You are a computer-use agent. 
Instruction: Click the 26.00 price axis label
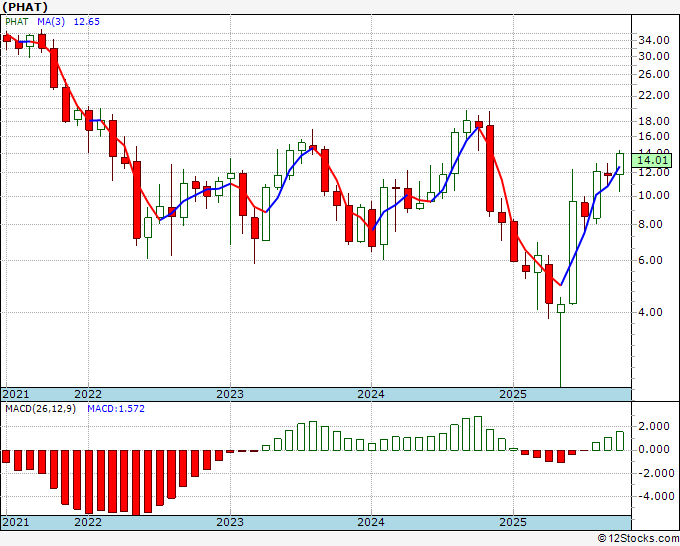coord(654,74)
